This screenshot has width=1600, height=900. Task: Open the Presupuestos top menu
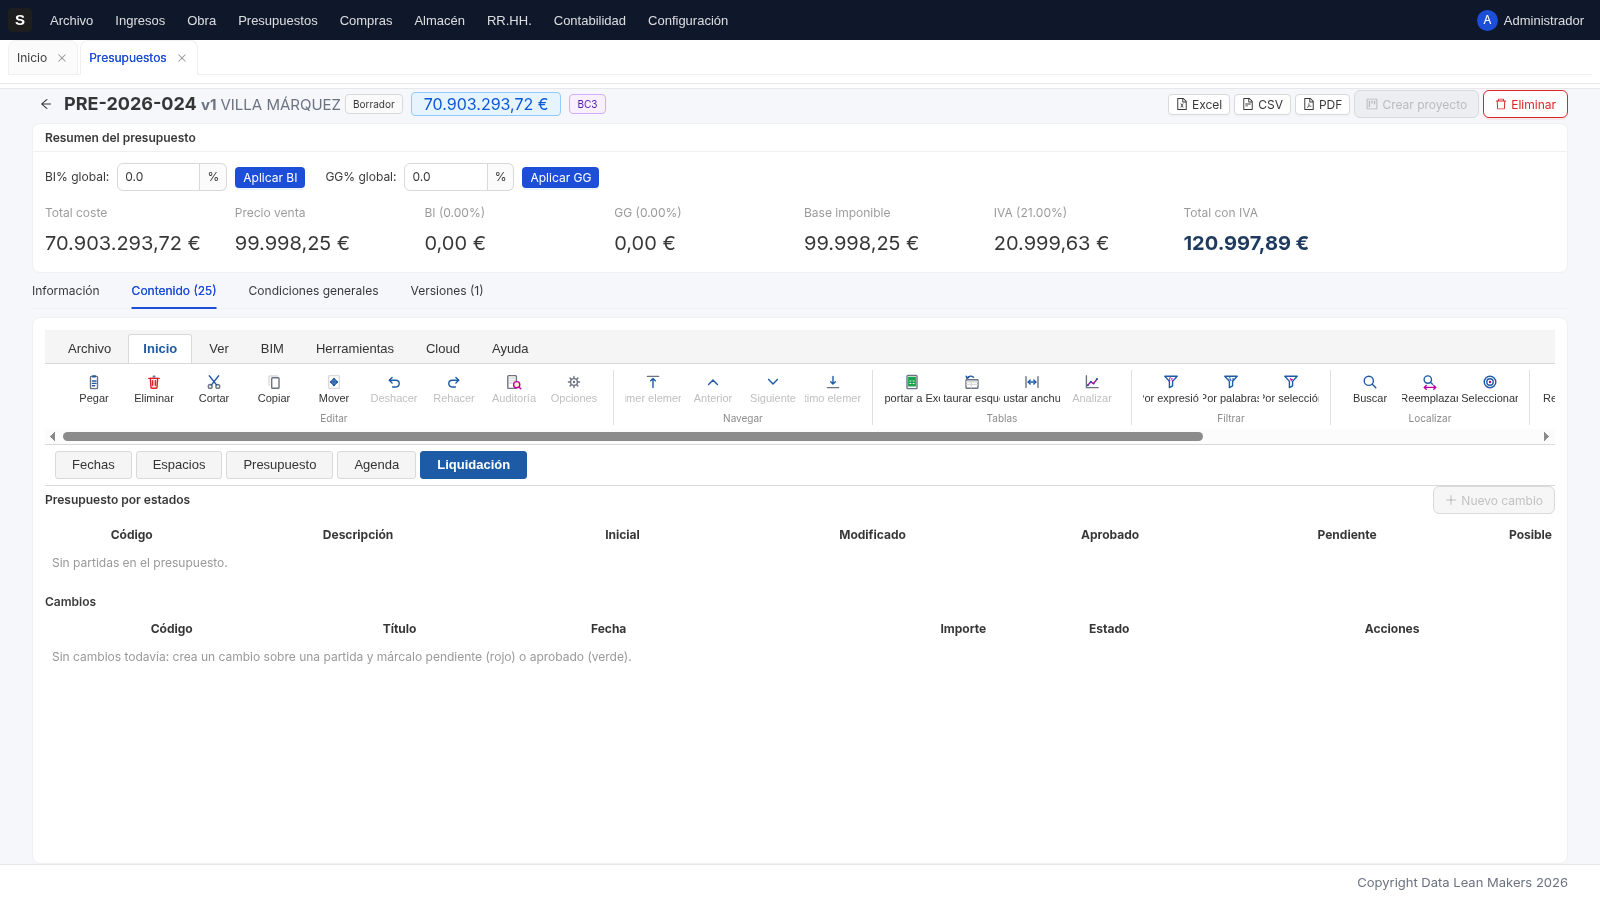278,20
